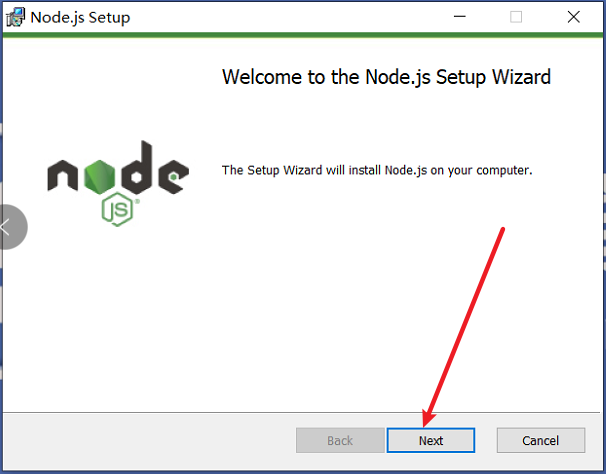
Task: Minimize the Node.js Setup window
Action: coord(460,17)
